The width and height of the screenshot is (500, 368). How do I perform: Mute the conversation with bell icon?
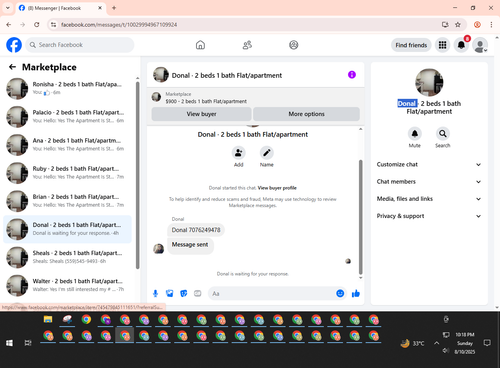click(x=415, y=134)
